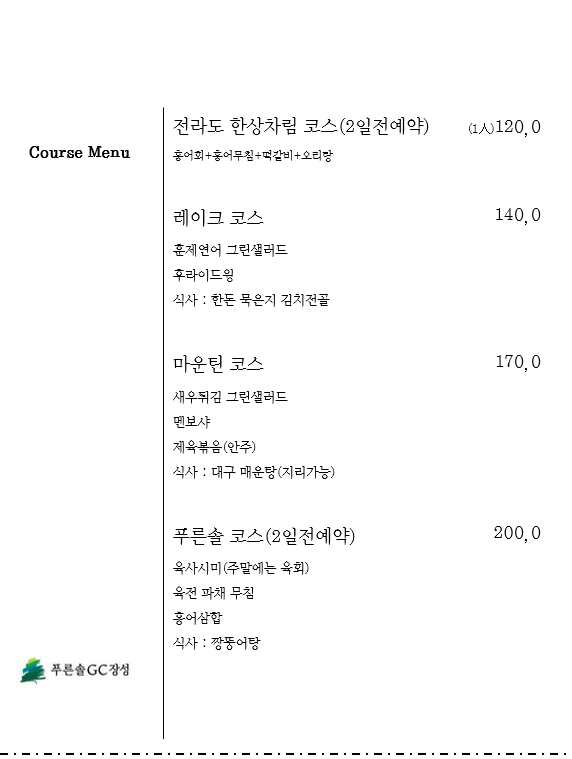
Task: Select the 멘보샤 menu item
Action: (192, 422)
